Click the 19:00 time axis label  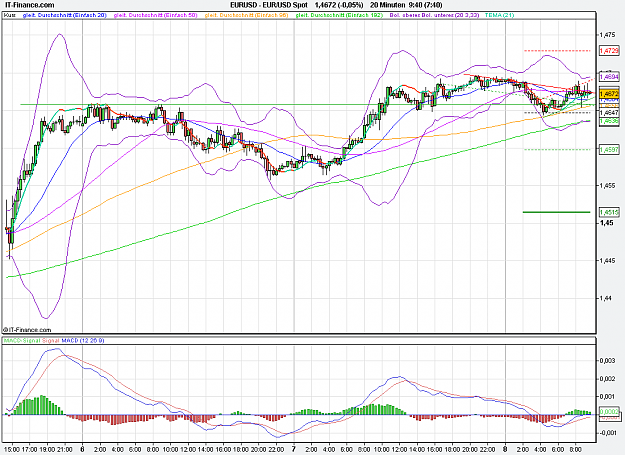tap(47, 449)
